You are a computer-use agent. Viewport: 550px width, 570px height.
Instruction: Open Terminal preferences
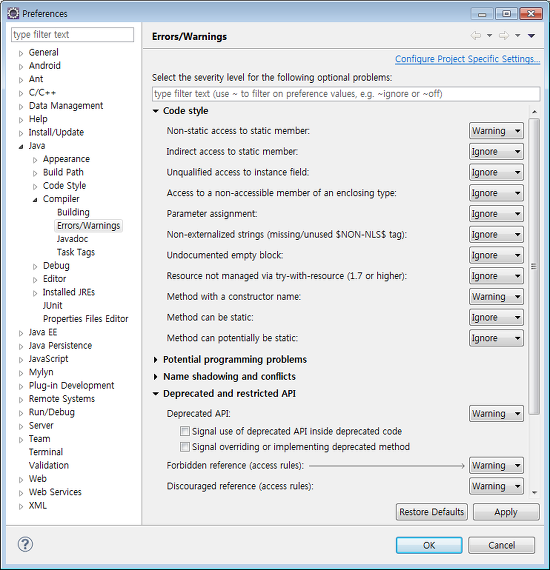click(x=46, y=452)
